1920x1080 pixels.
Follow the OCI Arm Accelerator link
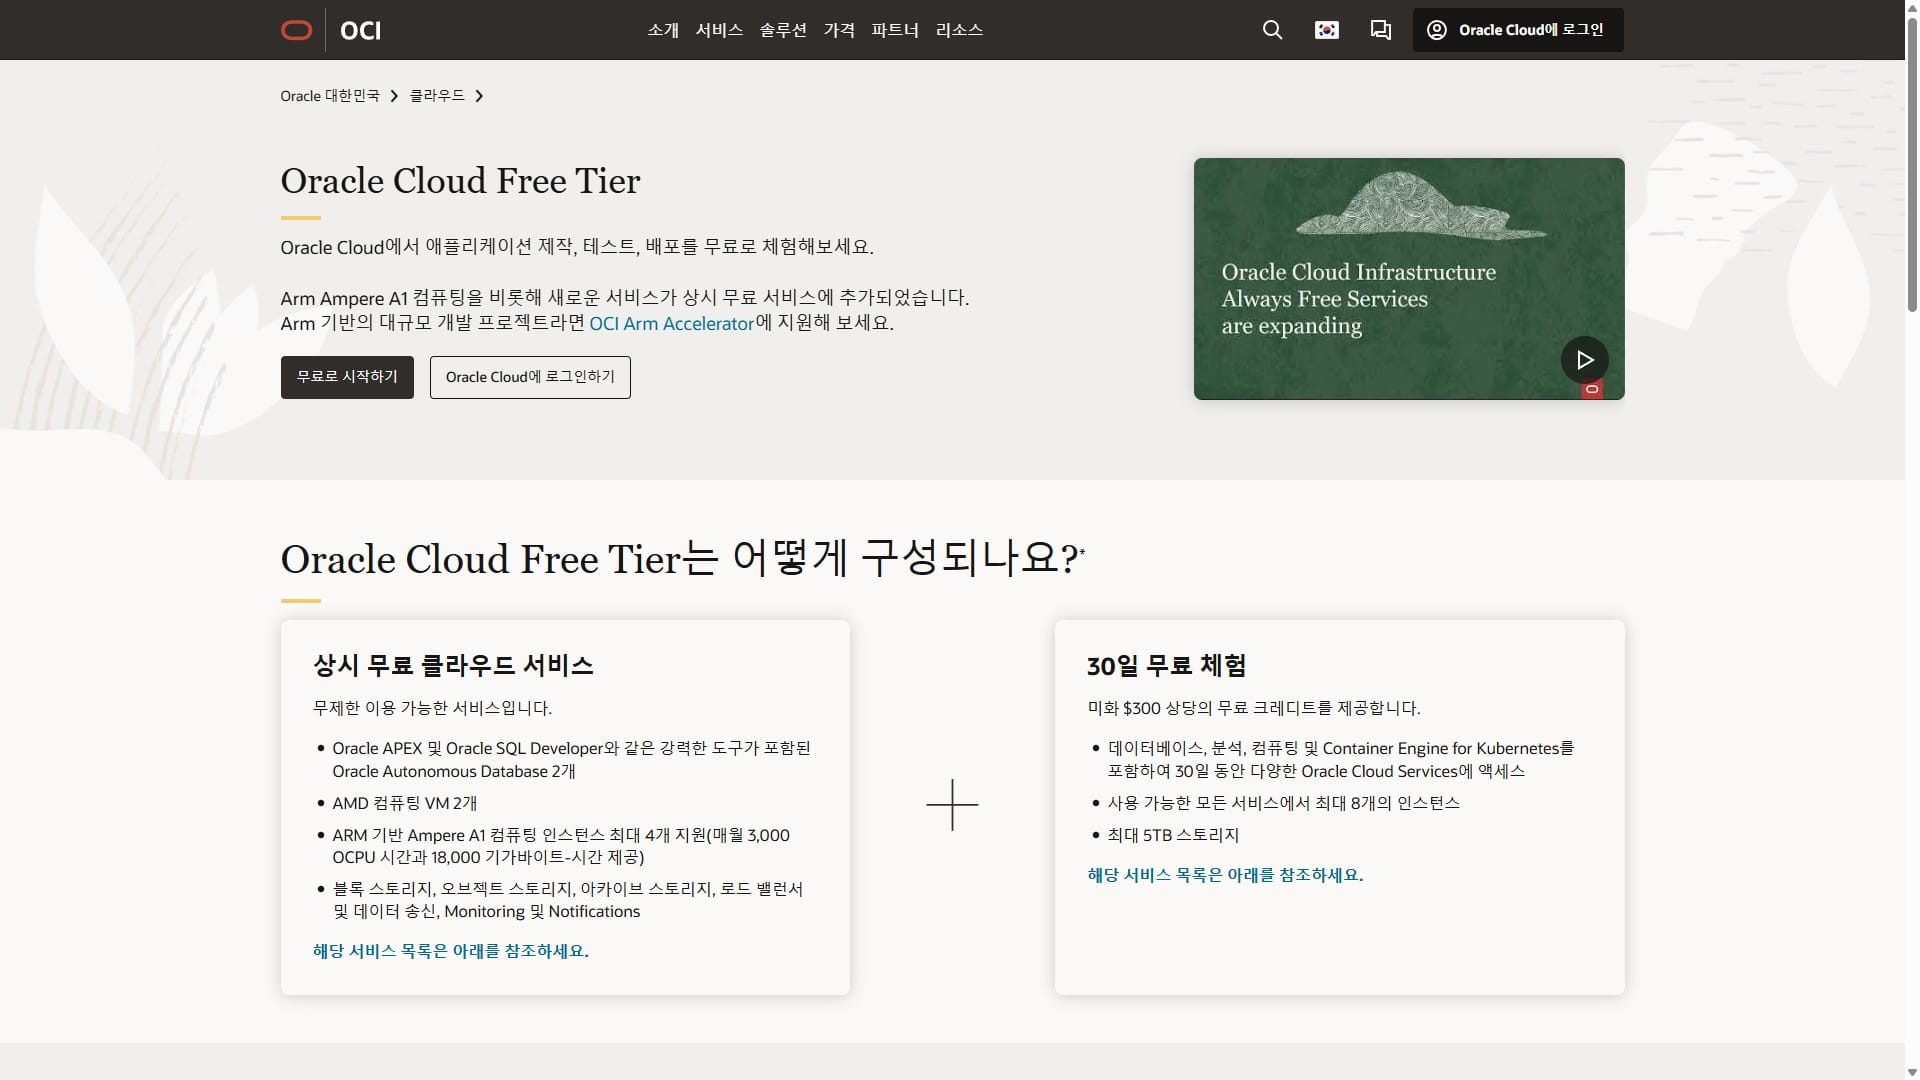(671, 323)
